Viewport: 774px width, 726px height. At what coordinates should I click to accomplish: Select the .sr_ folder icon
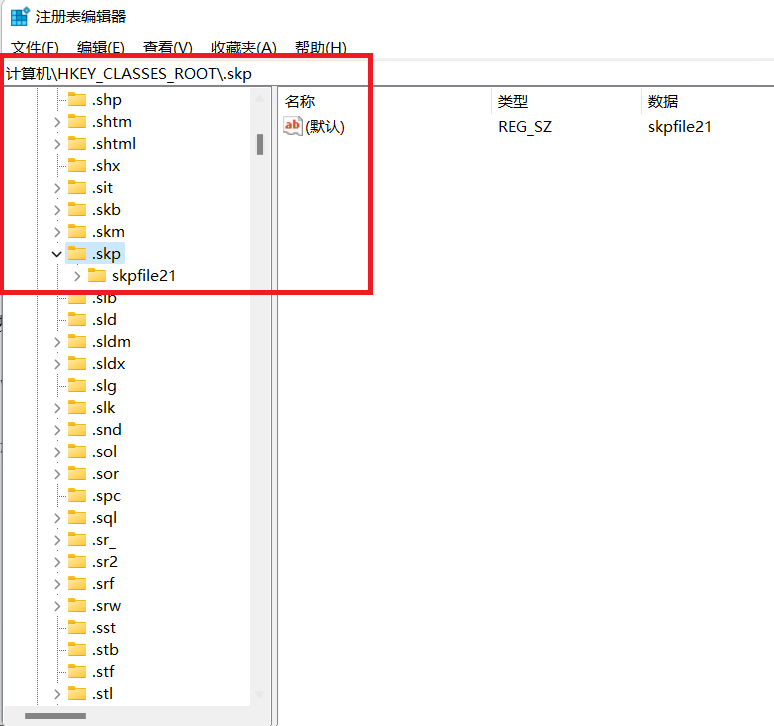[77, 540]
